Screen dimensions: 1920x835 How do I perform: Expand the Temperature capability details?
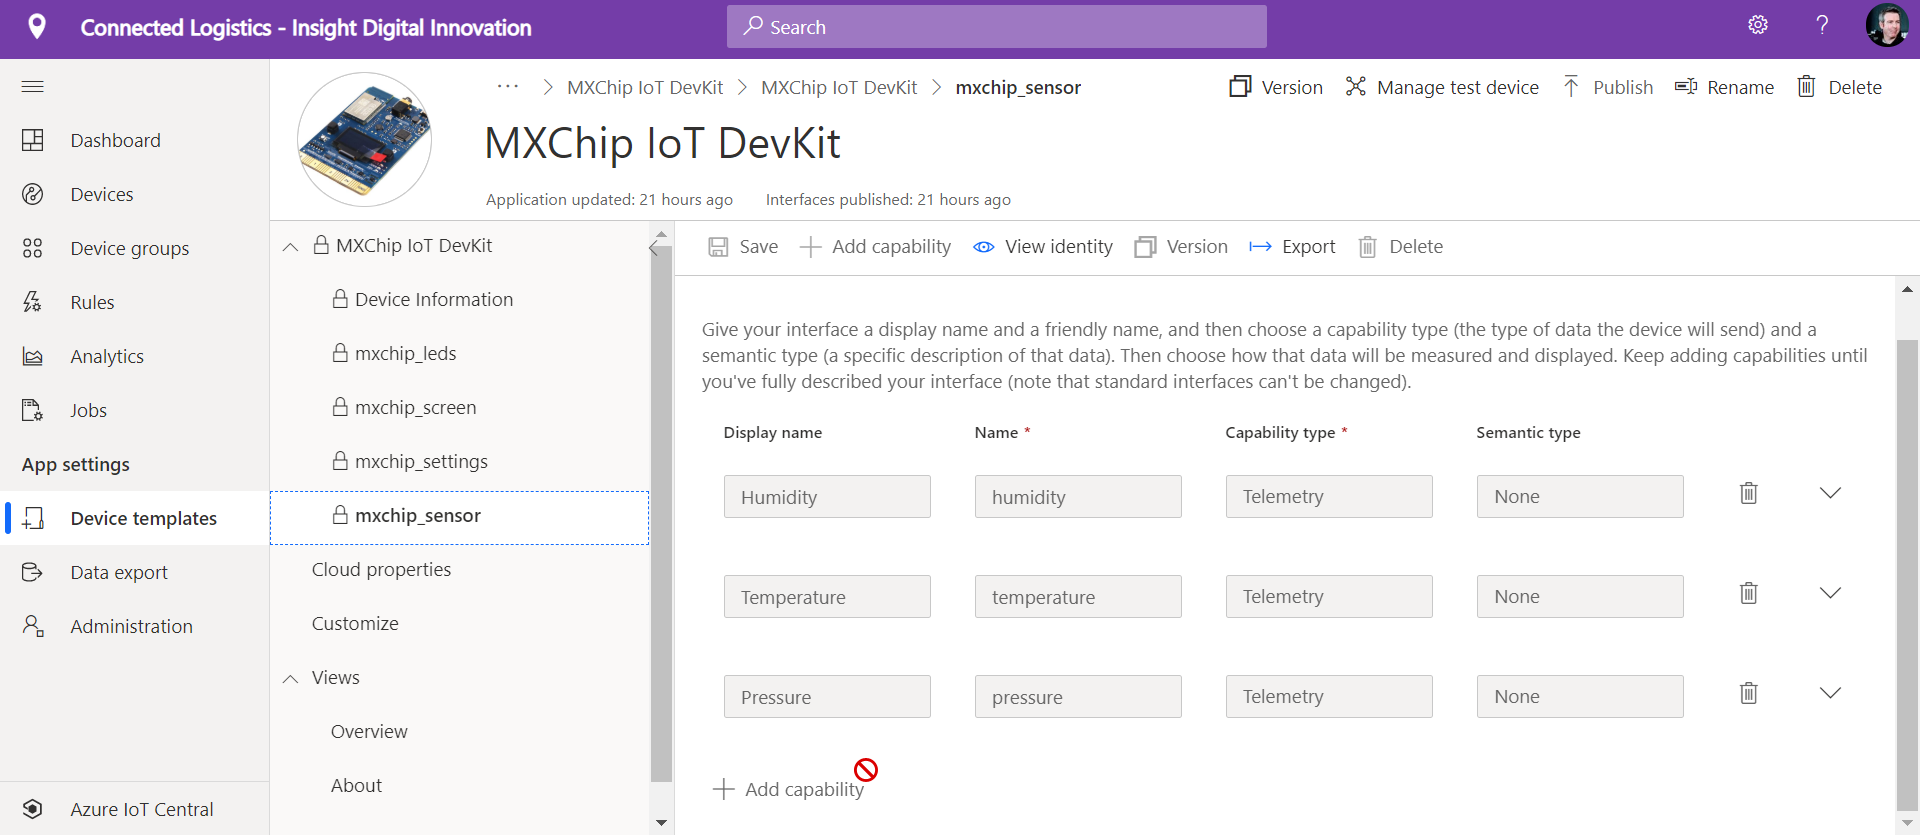coord(1830,593)
